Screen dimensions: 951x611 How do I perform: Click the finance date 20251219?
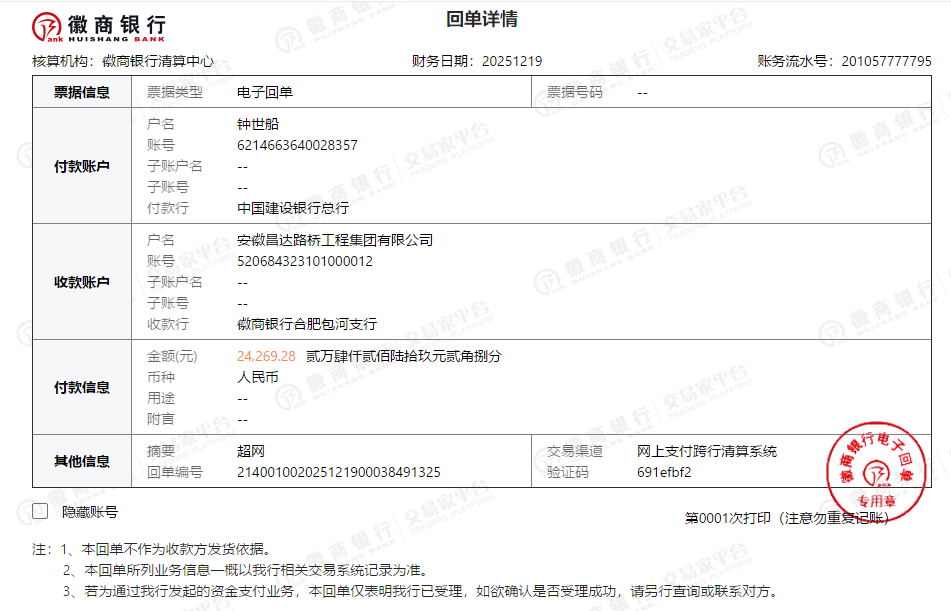(x=511, y=61)
